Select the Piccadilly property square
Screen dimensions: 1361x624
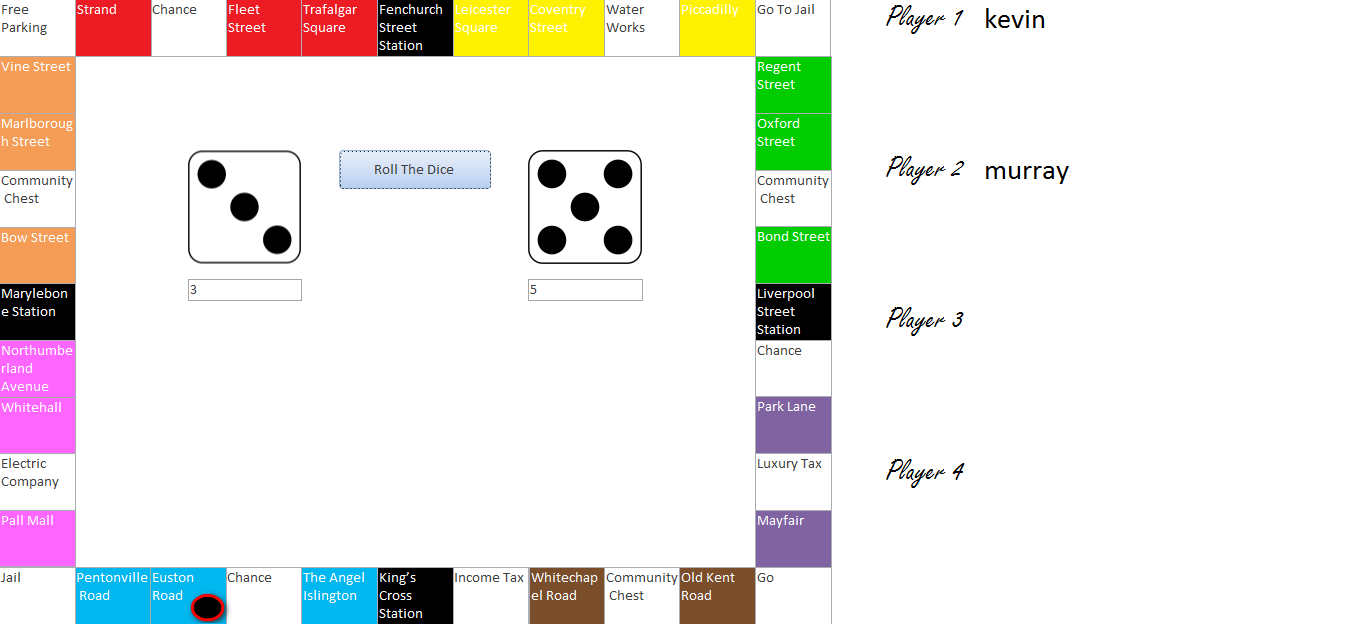pos(717,28)
